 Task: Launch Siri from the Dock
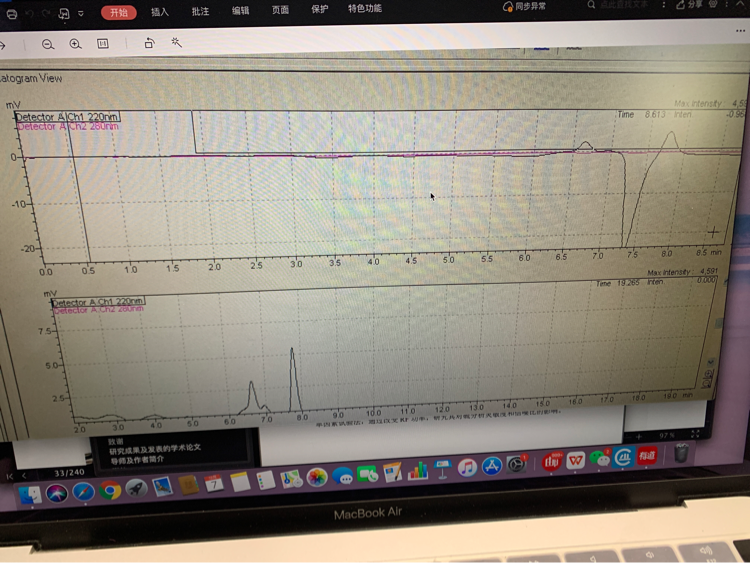pyautogui.click(x=57, y=493)
